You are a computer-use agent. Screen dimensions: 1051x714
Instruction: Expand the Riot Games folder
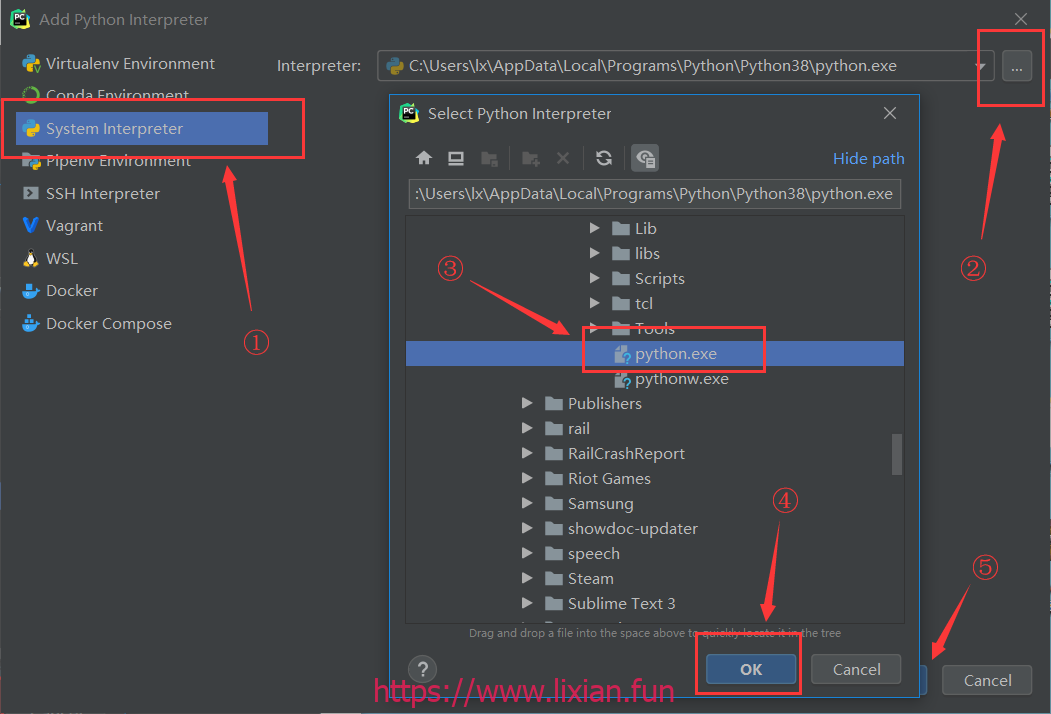(x=527, y=478)
